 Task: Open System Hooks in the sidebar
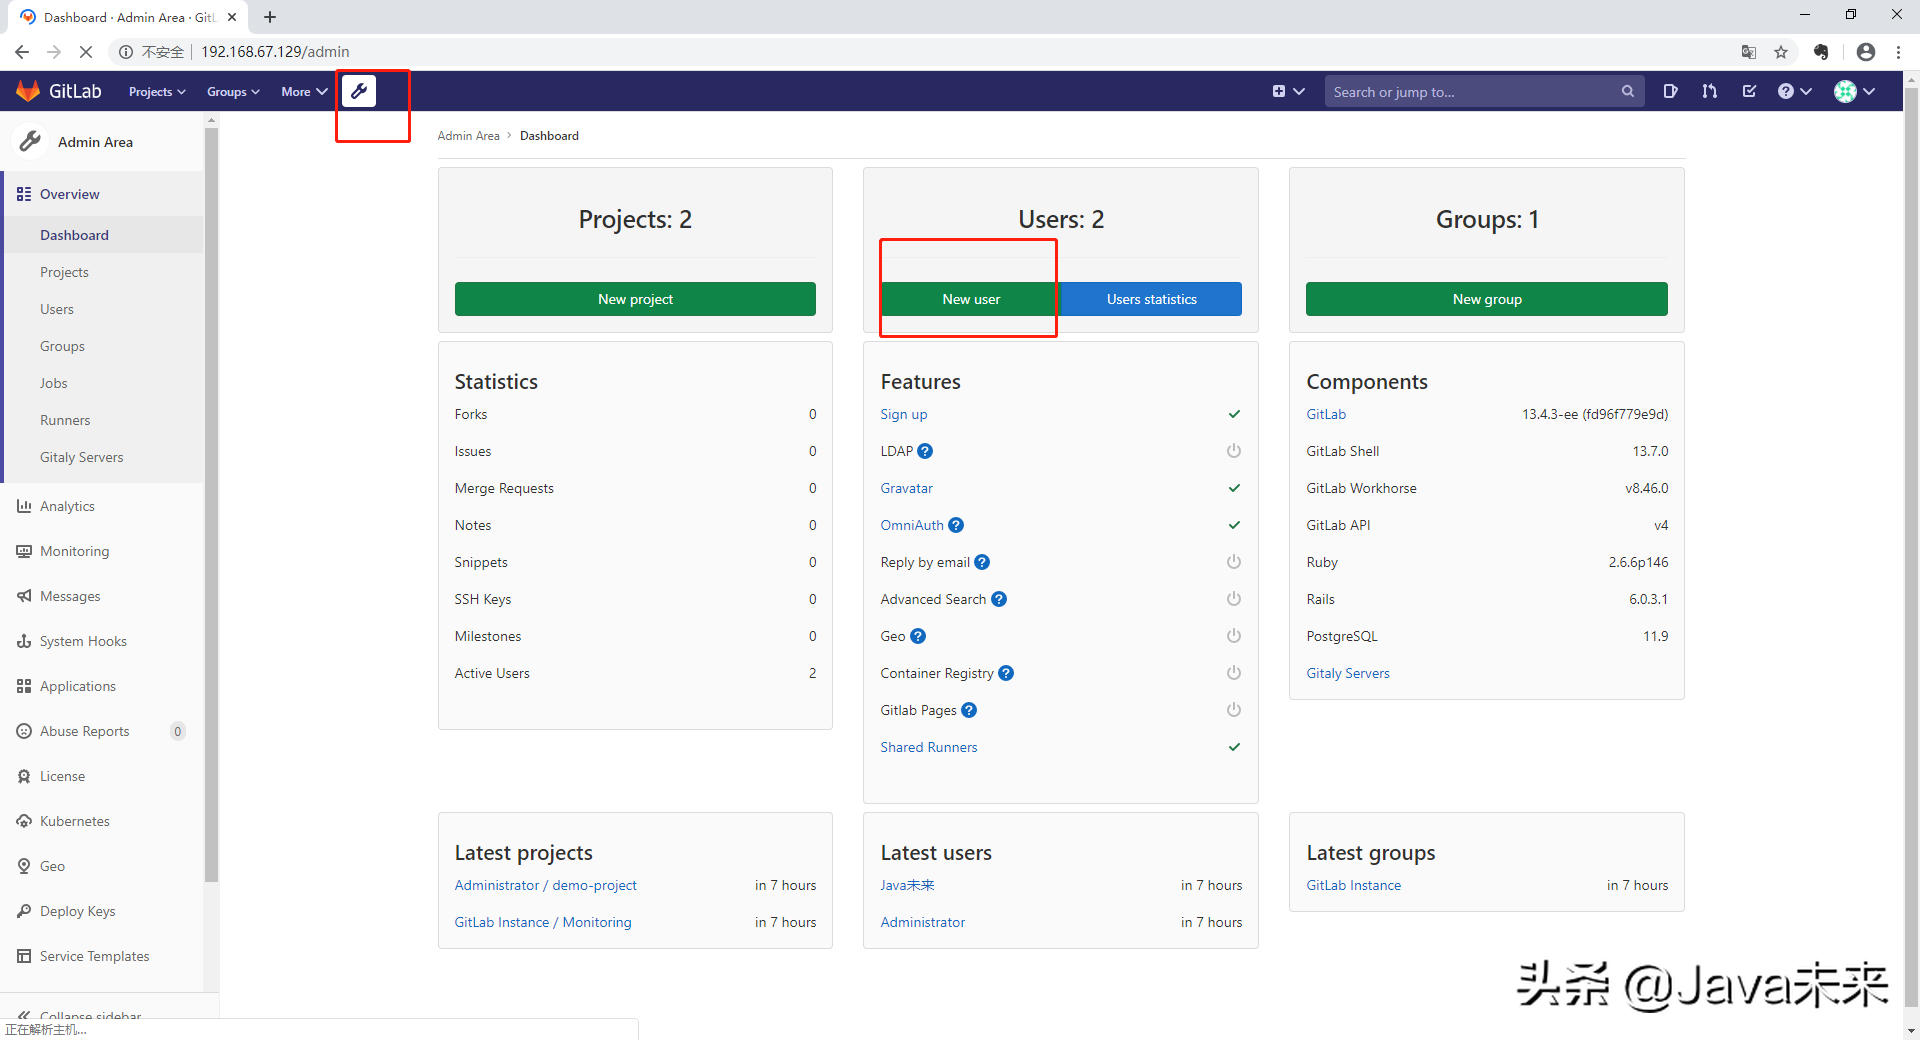point(102,641)
